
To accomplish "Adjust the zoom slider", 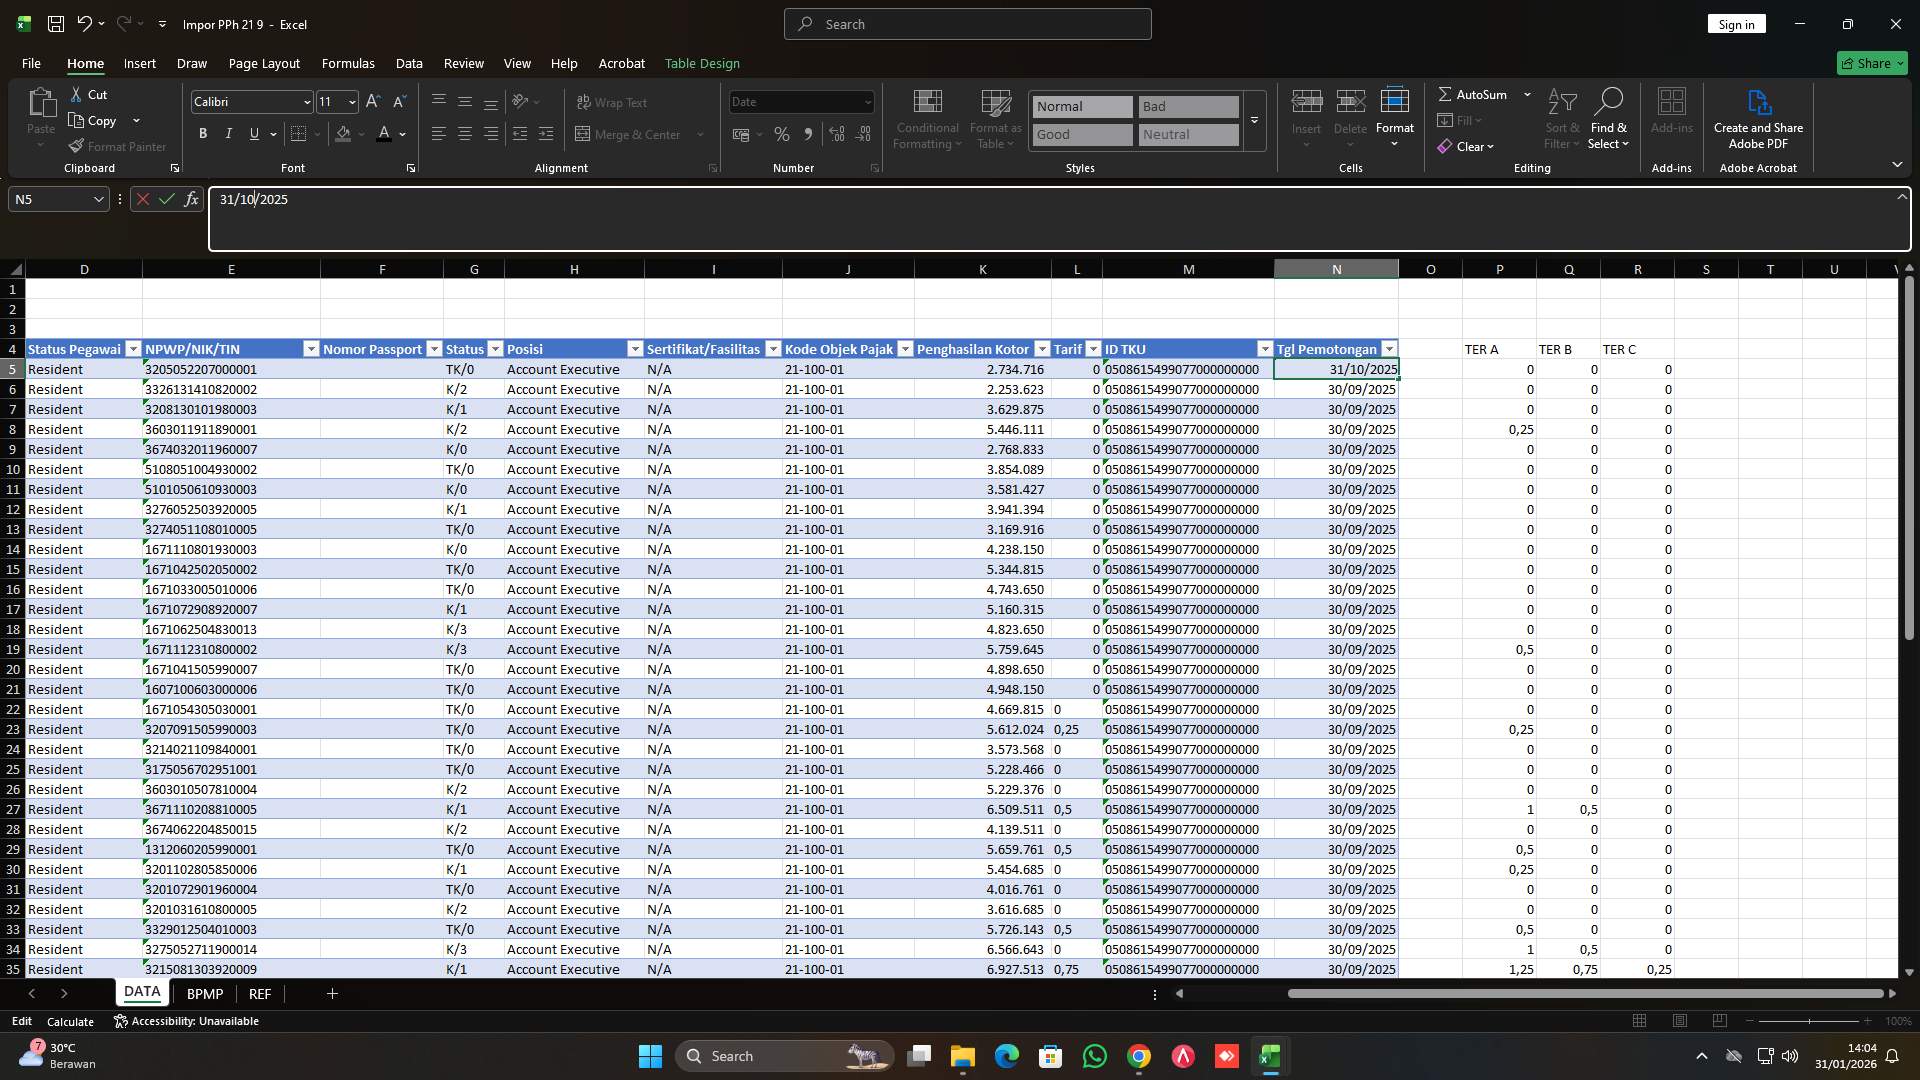I will pyautogui.click(x=1811, y=1021).
